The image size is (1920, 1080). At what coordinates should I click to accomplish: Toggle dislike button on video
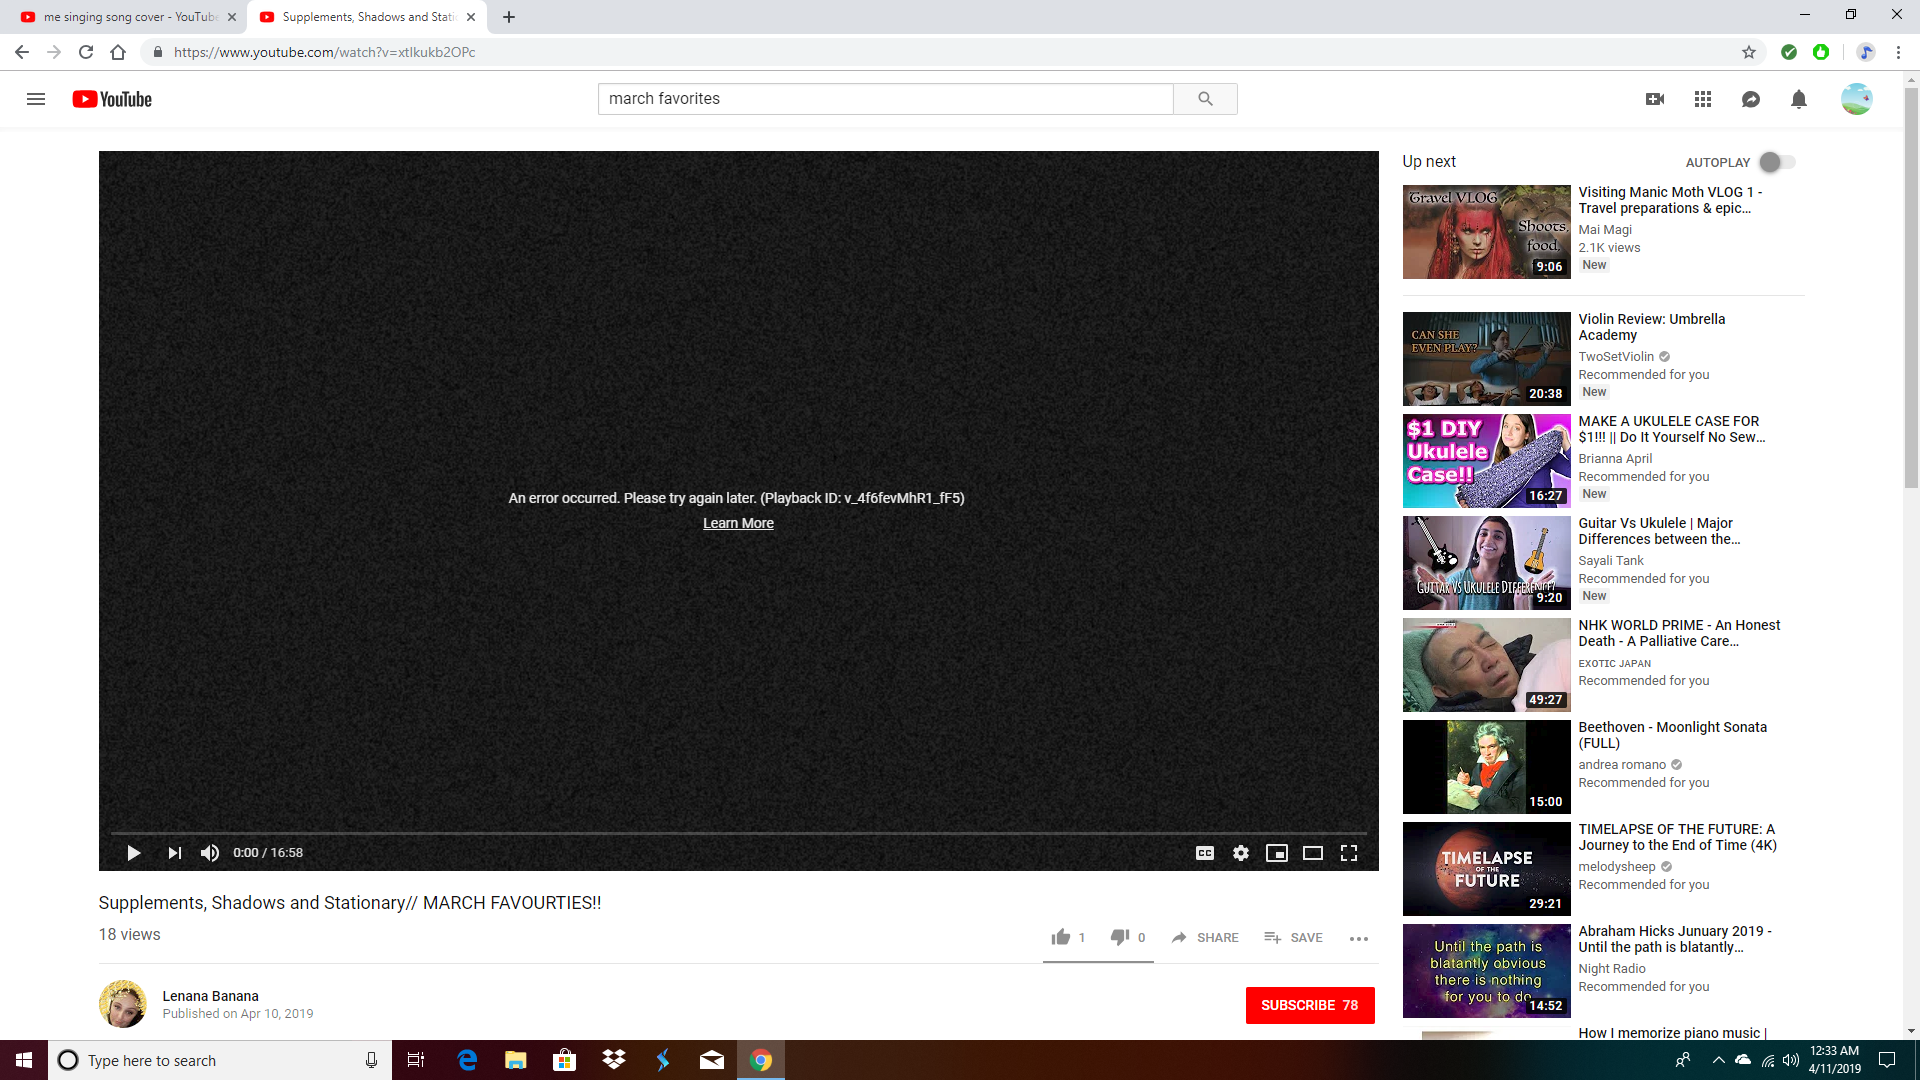pos(1120,936)
